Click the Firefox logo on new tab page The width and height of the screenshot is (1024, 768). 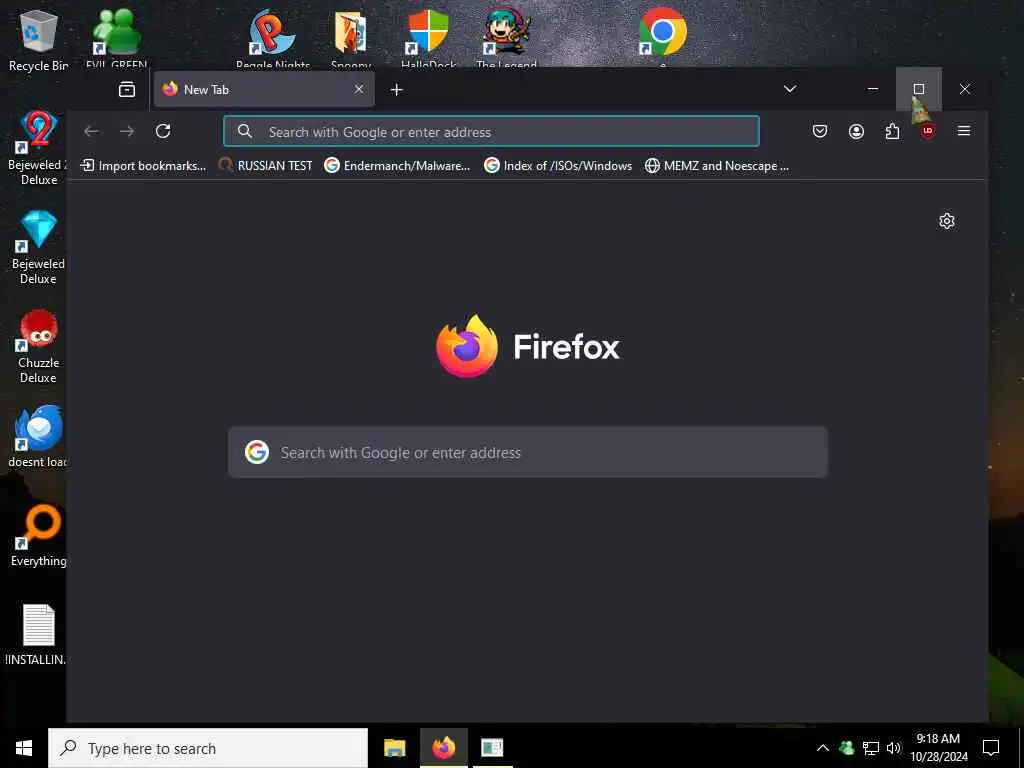tap(528, 346)
